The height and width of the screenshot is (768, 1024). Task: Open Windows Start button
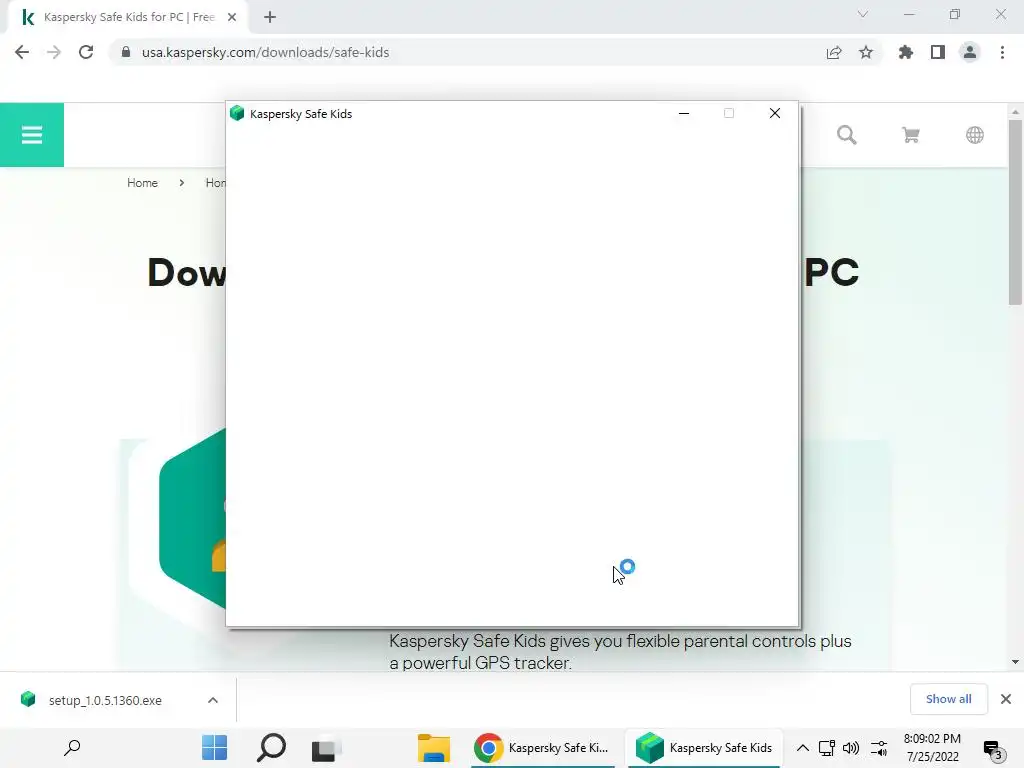(214, 748)
